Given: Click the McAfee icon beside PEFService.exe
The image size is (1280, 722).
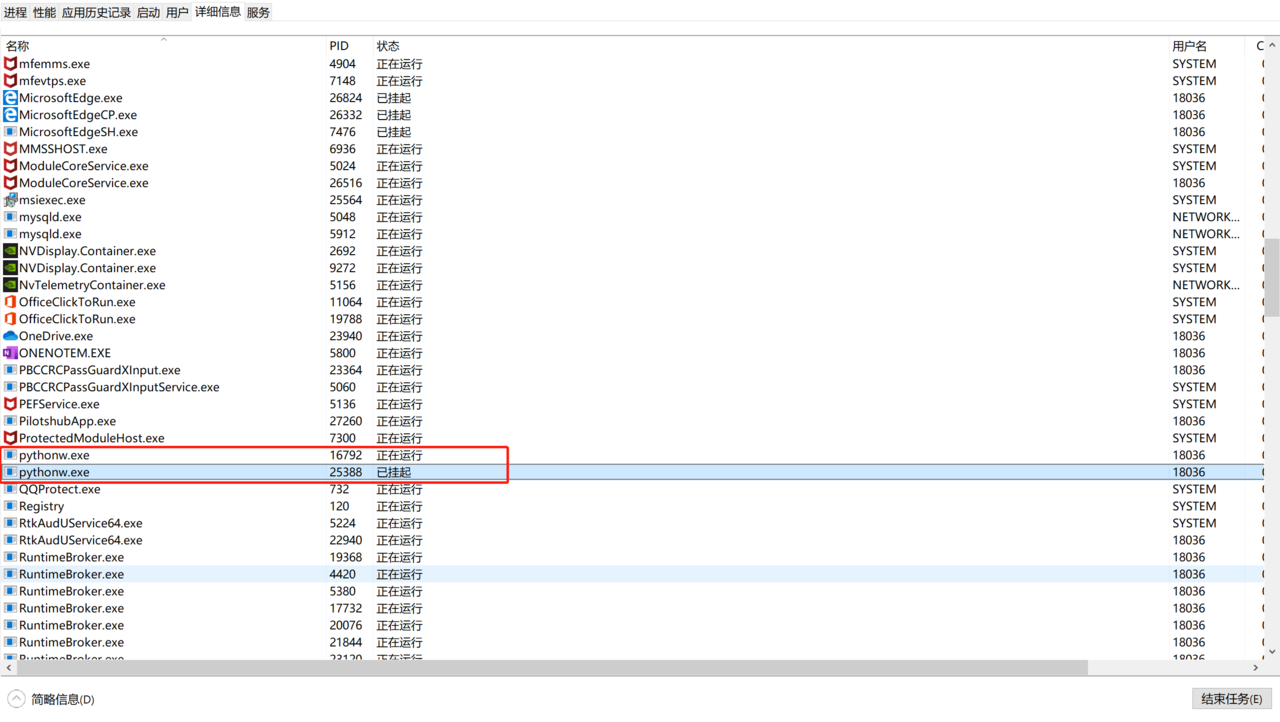Looking at the screenshot, I should coord(10,404).
